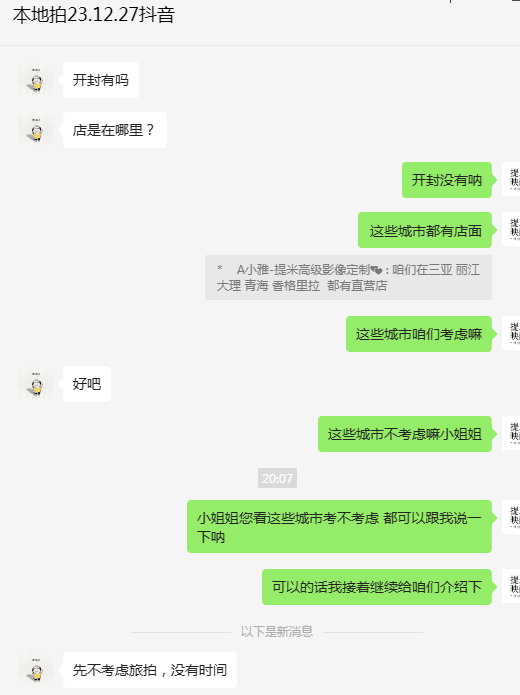Select the "可以的话我接着继续给咱们介绍下" bubble
Viewport: 520px width, 695px height.
[x=377, y=587]
